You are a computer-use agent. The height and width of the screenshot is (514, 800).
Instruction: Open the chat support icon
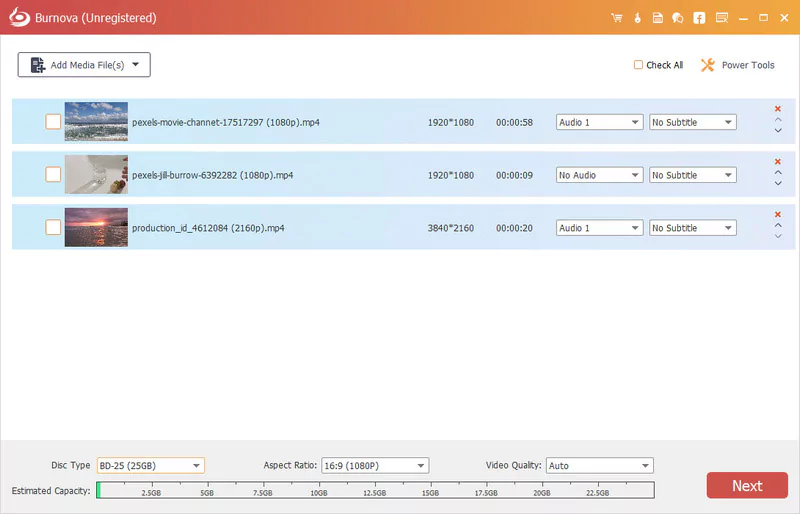click(678, 18)
